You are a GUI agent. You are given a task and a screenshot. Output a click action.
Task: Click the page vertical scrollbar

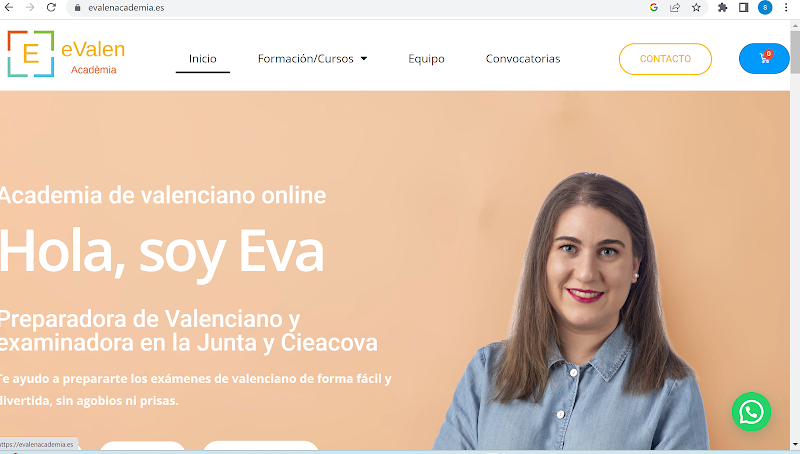795,235
